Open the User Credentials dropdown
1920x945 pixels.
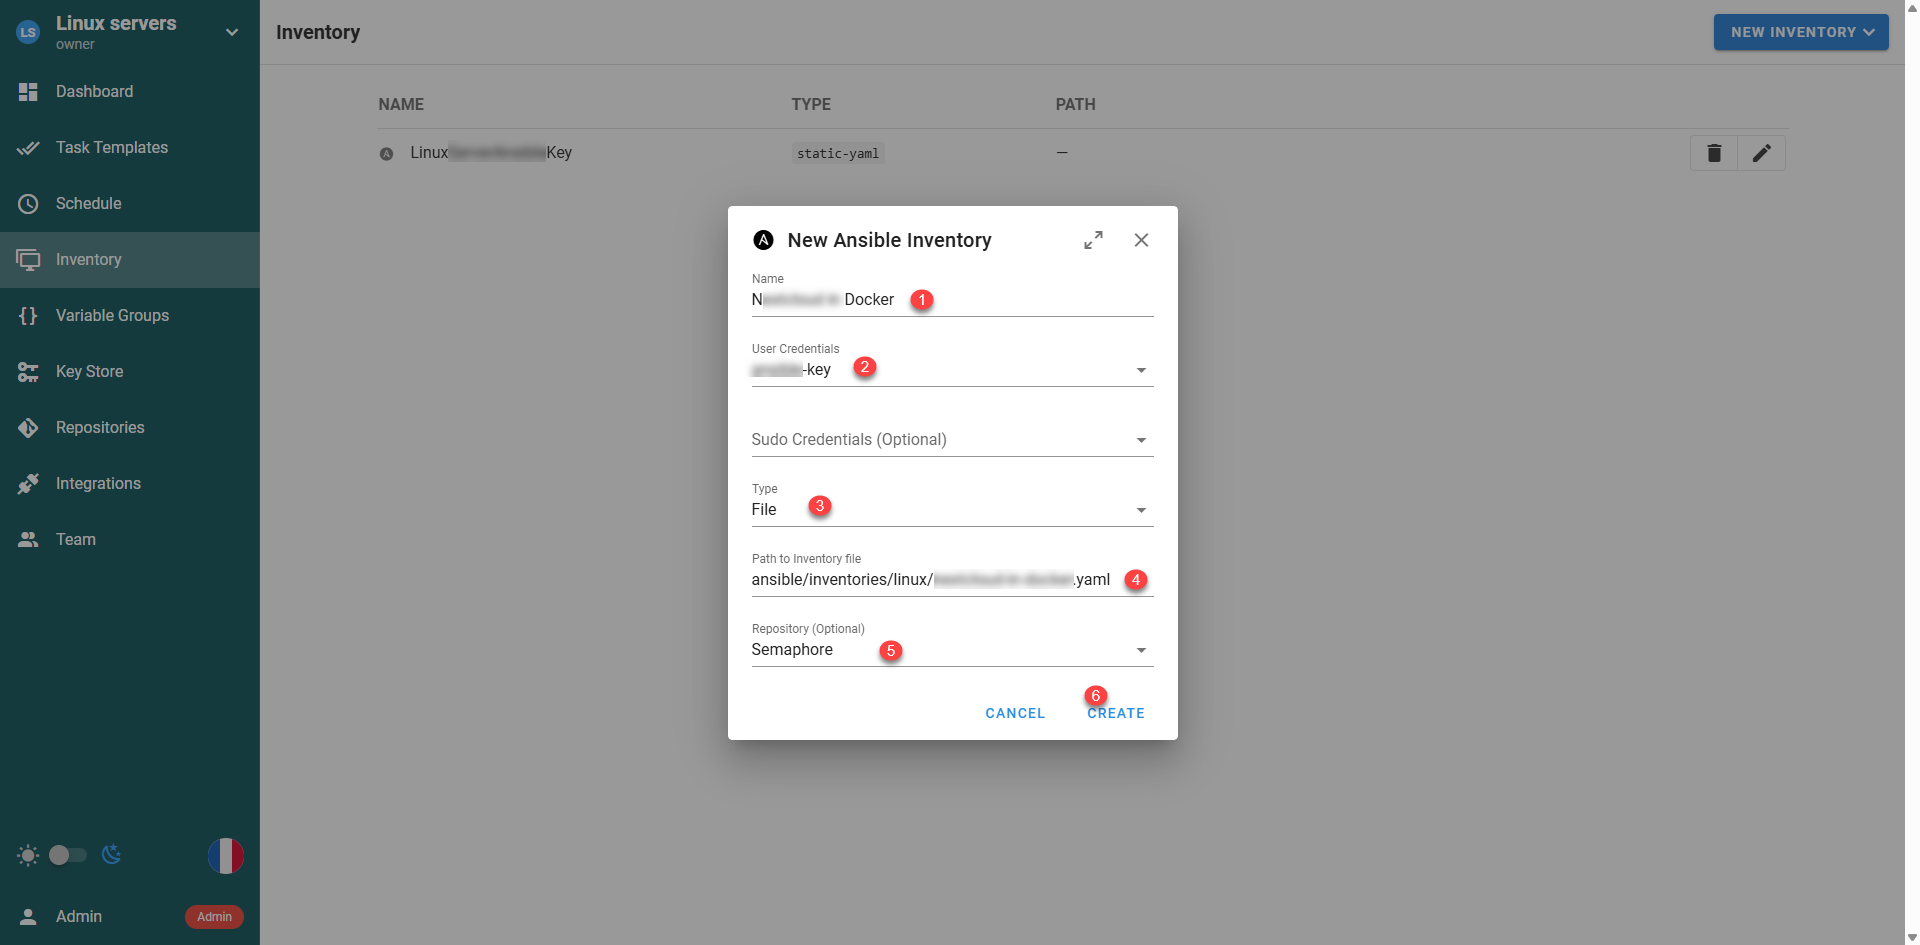(x=1141, y=370)
